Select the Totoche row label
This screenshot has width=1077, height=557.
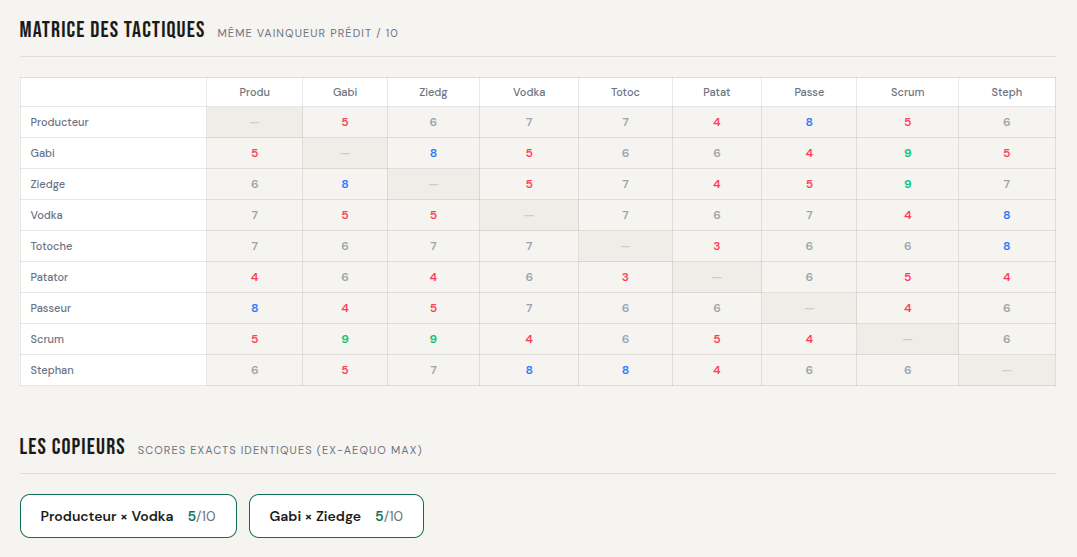[52, 246]
